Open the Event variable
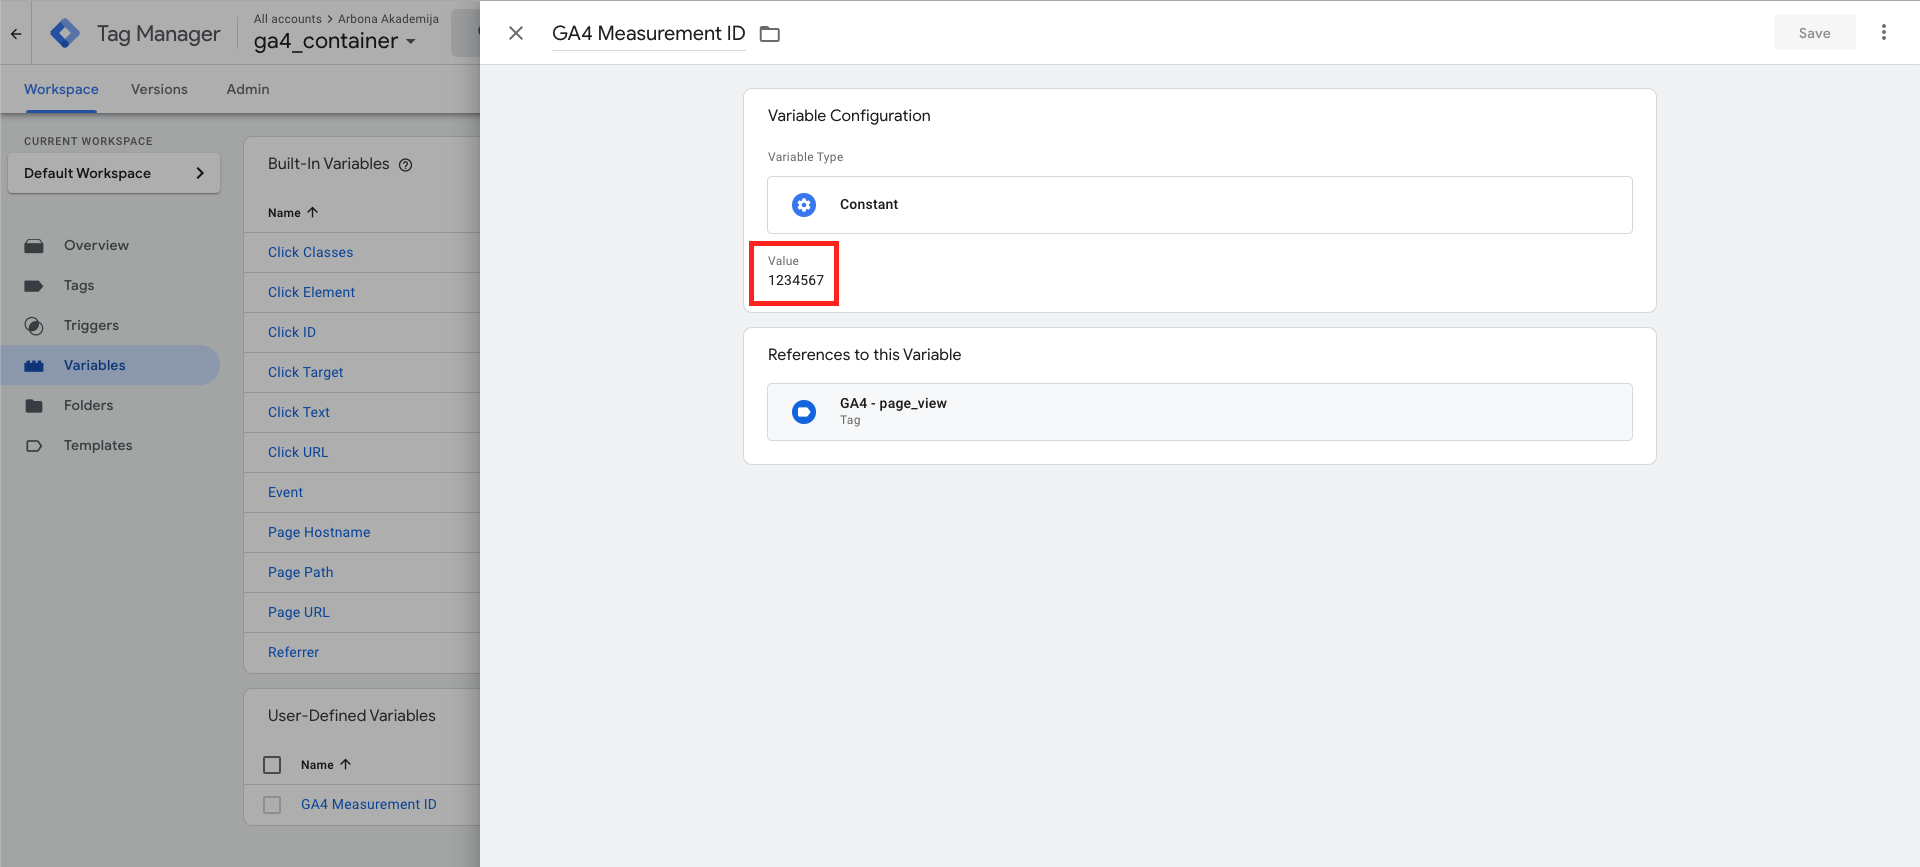 (285, 492)
